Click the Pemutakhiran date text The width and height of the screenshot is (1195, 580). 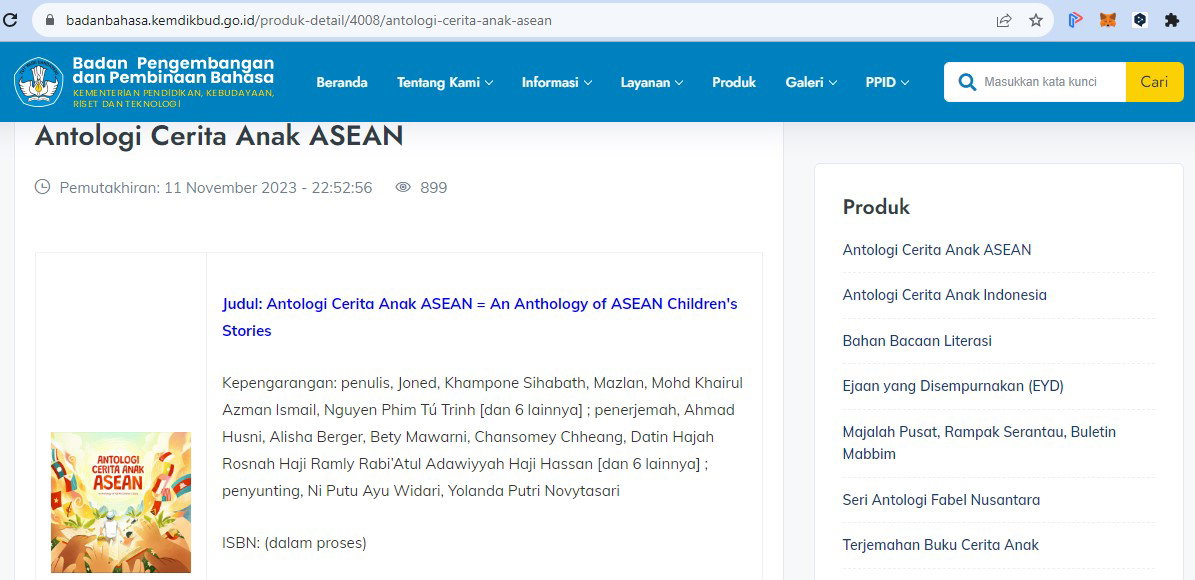tap(216, 187)
